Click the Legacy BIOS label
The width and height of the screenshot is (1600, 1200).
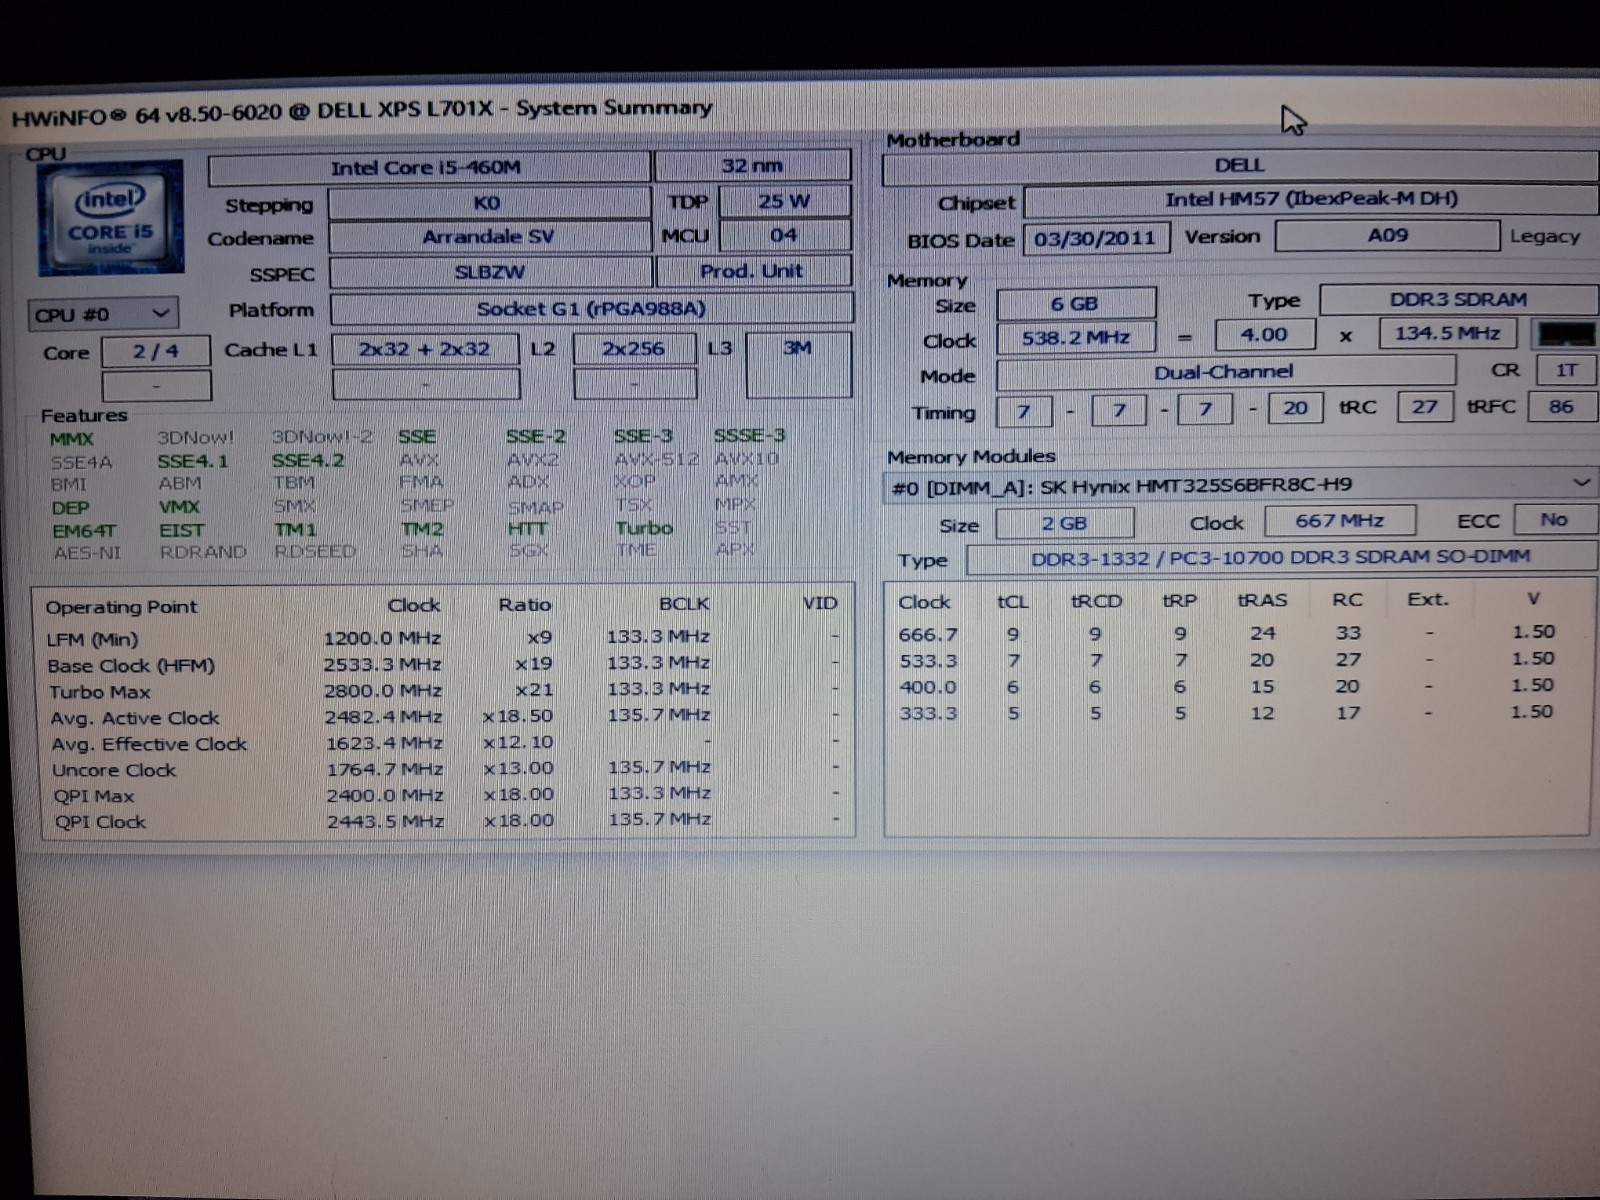pos(1545,236)
